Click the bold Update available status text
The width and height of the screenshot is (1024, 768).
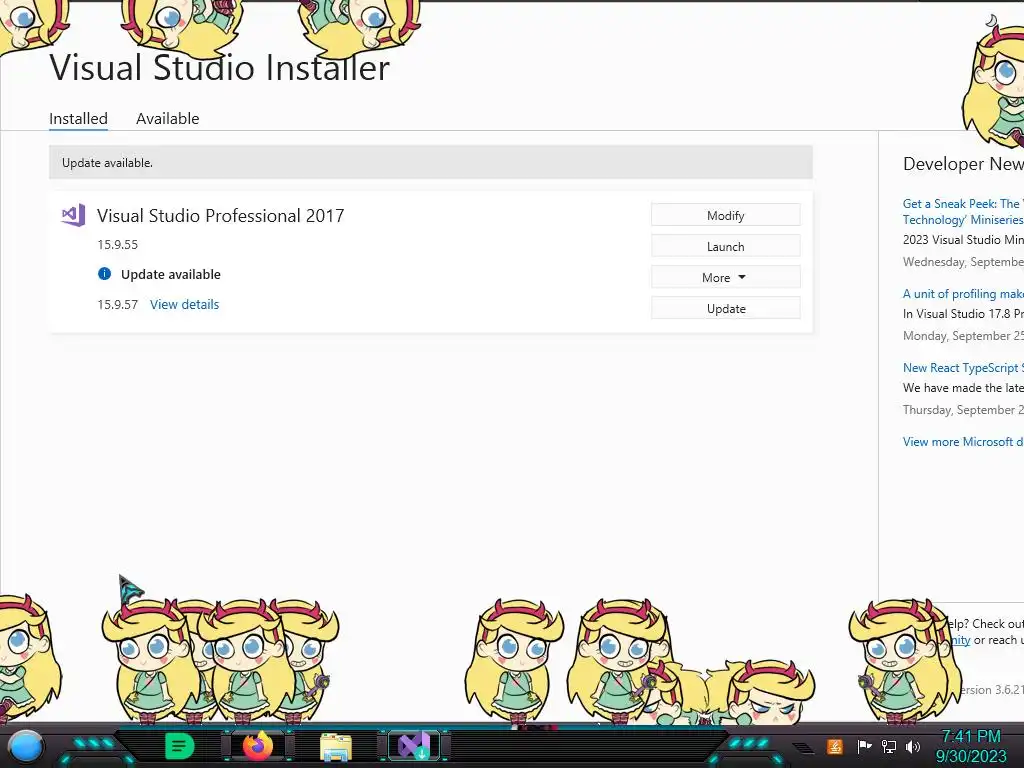[171, 274]
